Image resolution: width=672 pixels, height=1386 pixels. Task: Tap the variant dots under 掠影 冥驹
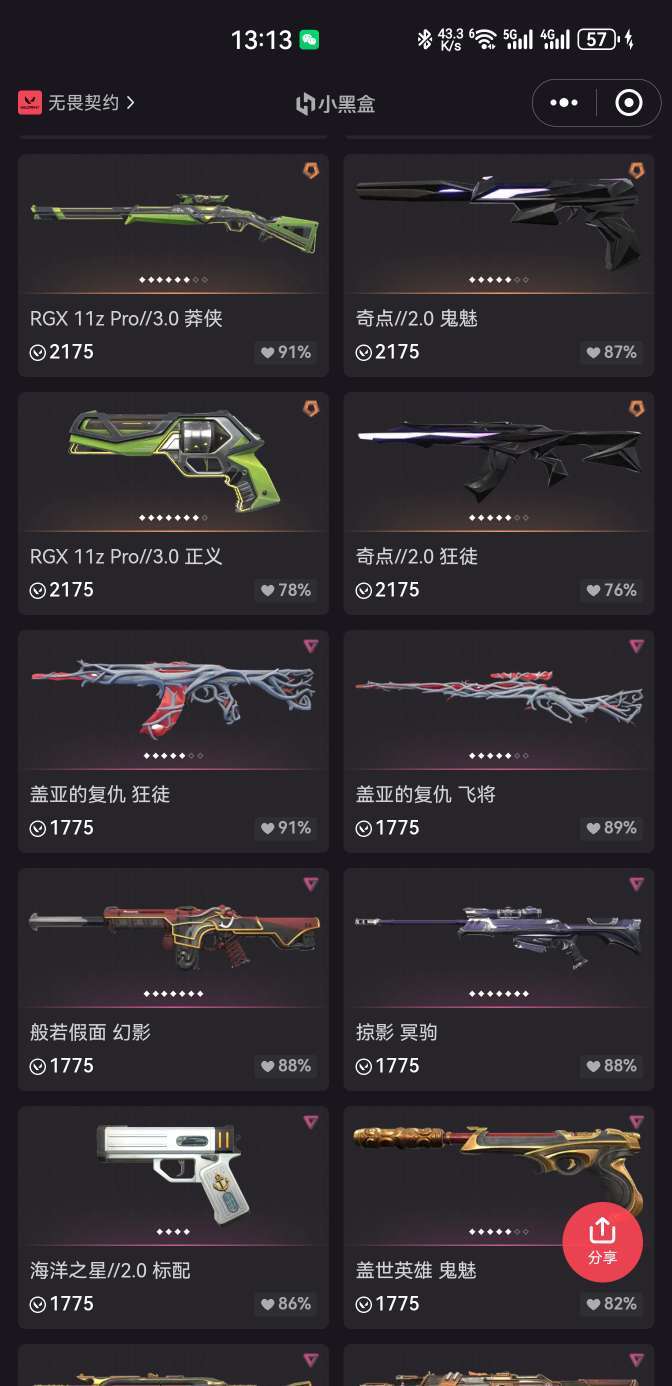(499, 993)
